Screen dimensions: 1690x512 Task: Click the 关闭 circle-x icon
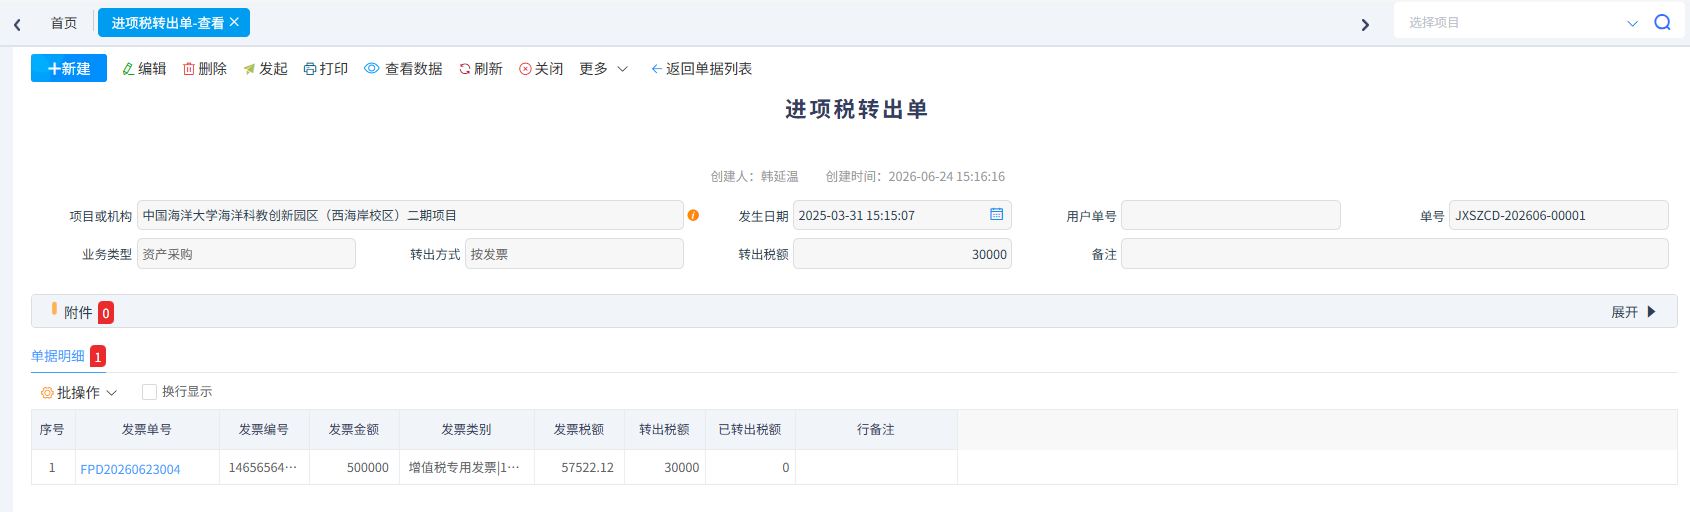[525, 69]
